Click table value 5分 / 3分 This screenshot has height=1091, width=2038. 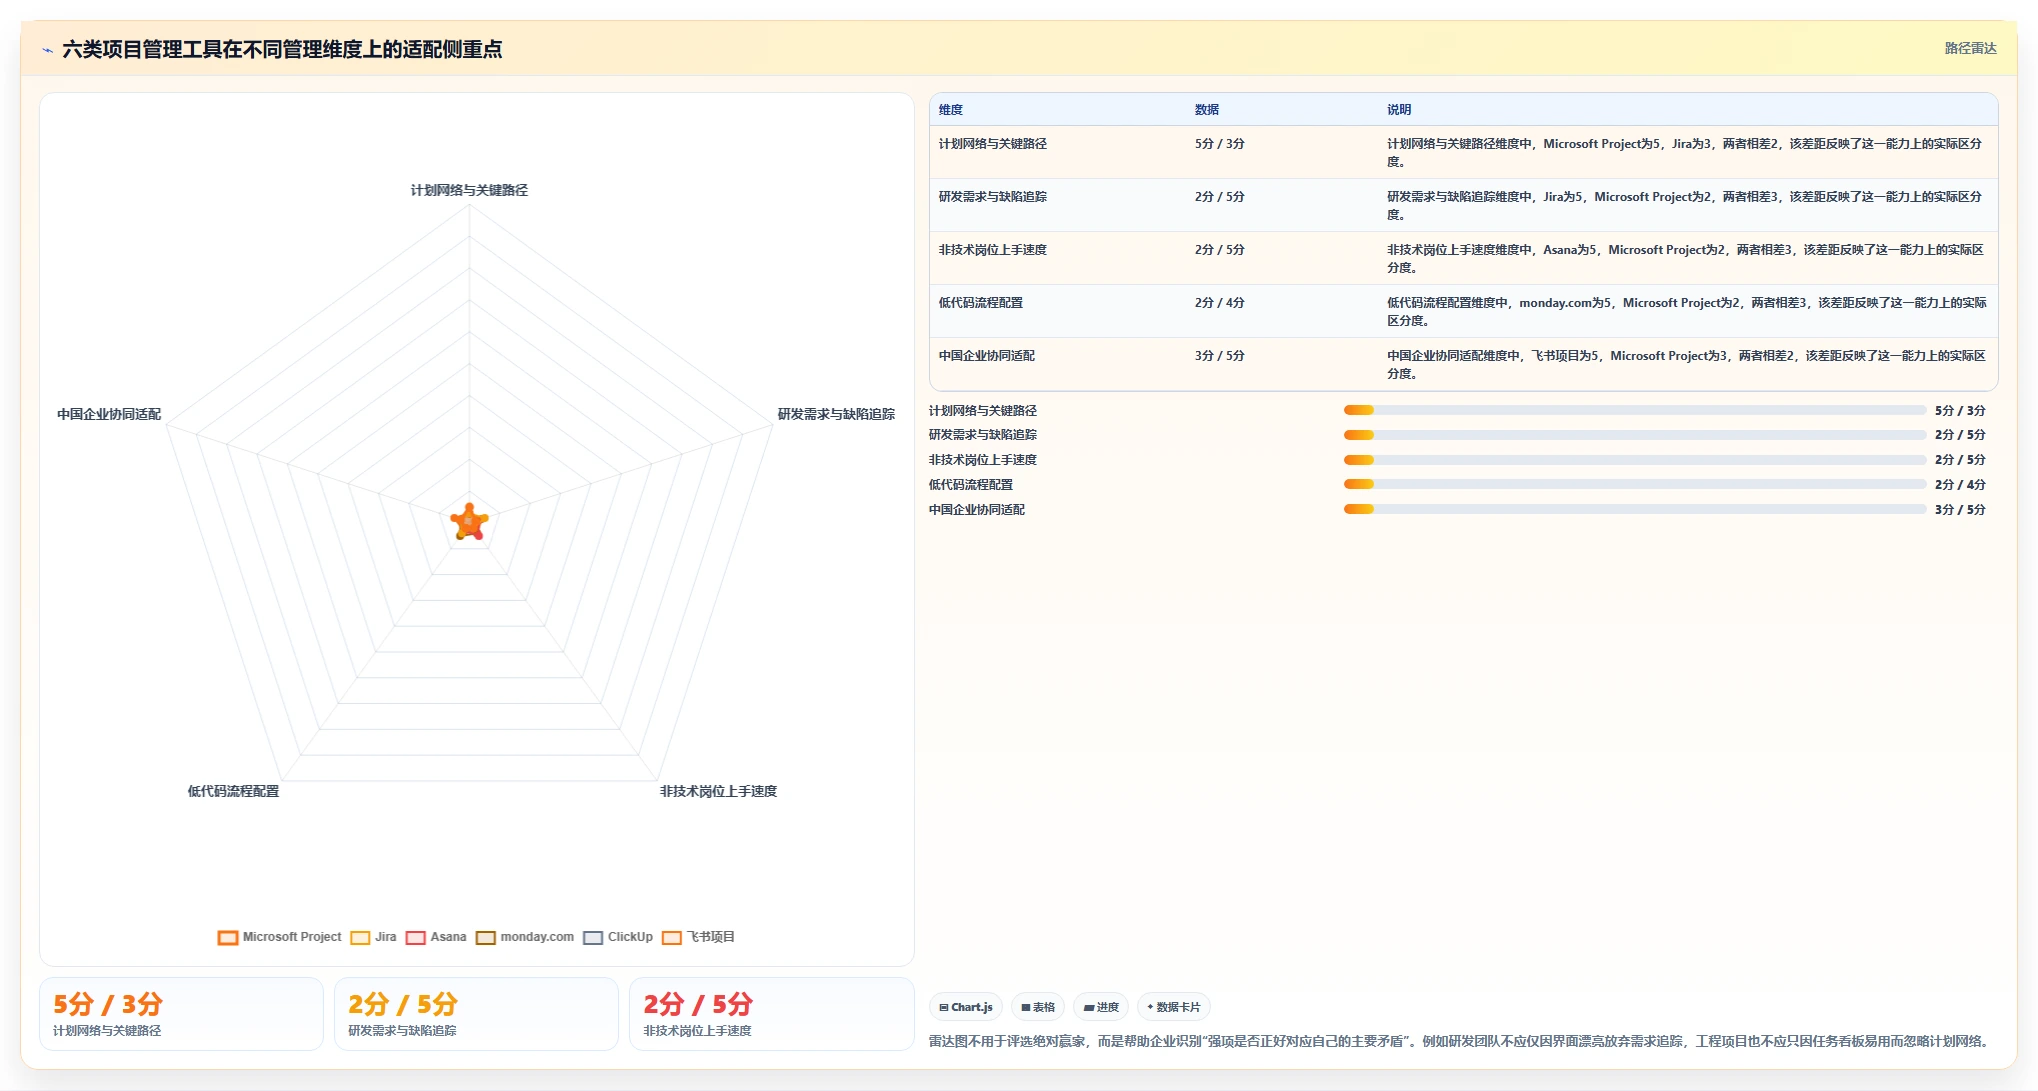pyautogui.click(x=1220, y=144)
